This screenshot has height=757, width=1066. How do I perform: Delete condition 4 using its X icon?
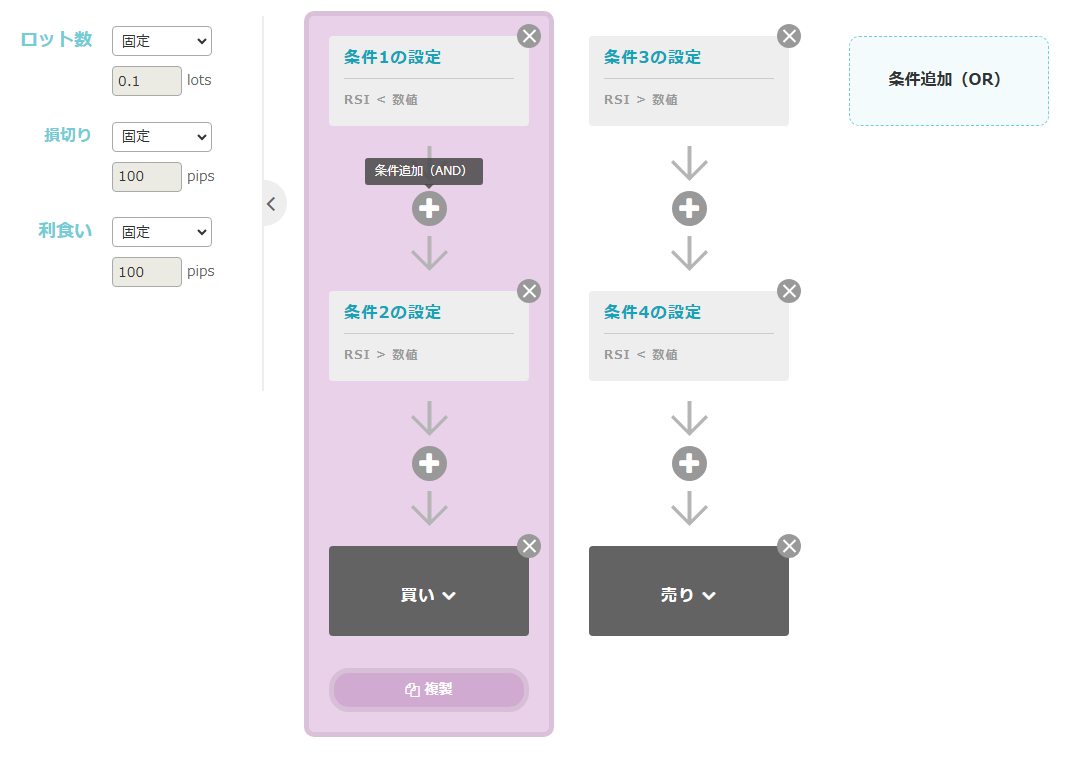(789, 291)
